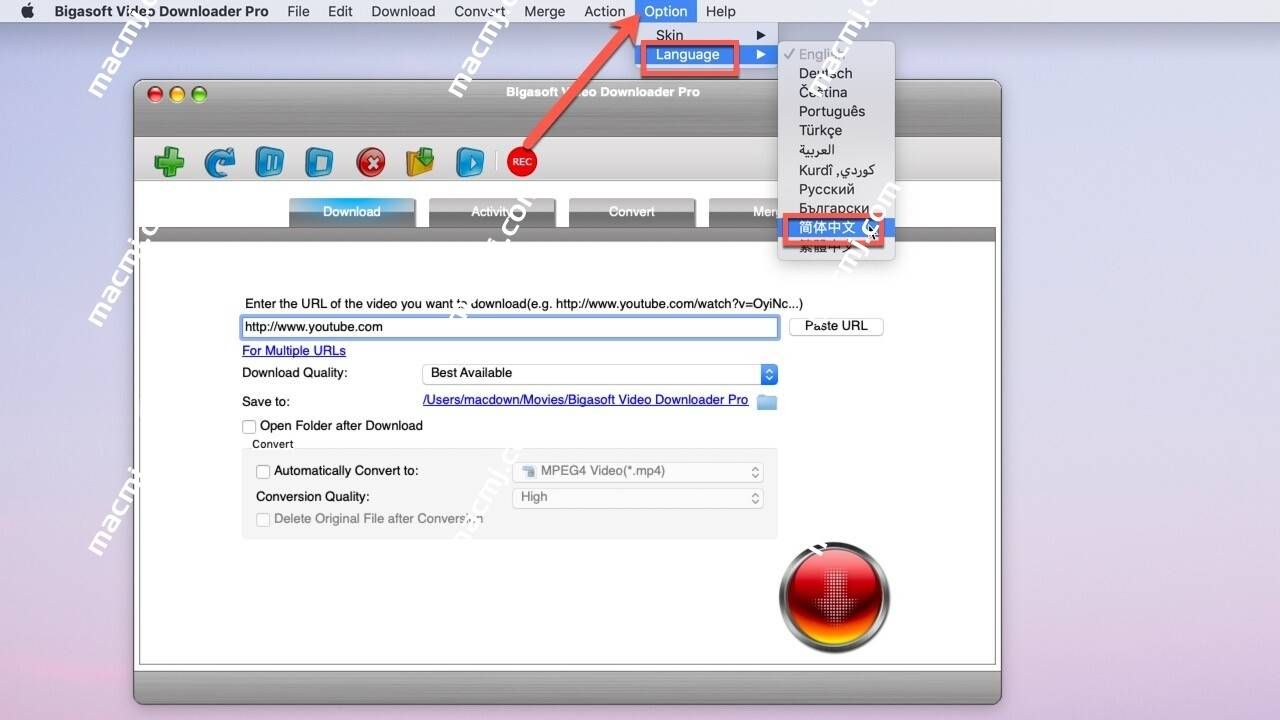The height and width of the screenshot is (720, 1280).
Task: Click the Open folder download-arrow toolbar icon
Action: coord(420,162)
